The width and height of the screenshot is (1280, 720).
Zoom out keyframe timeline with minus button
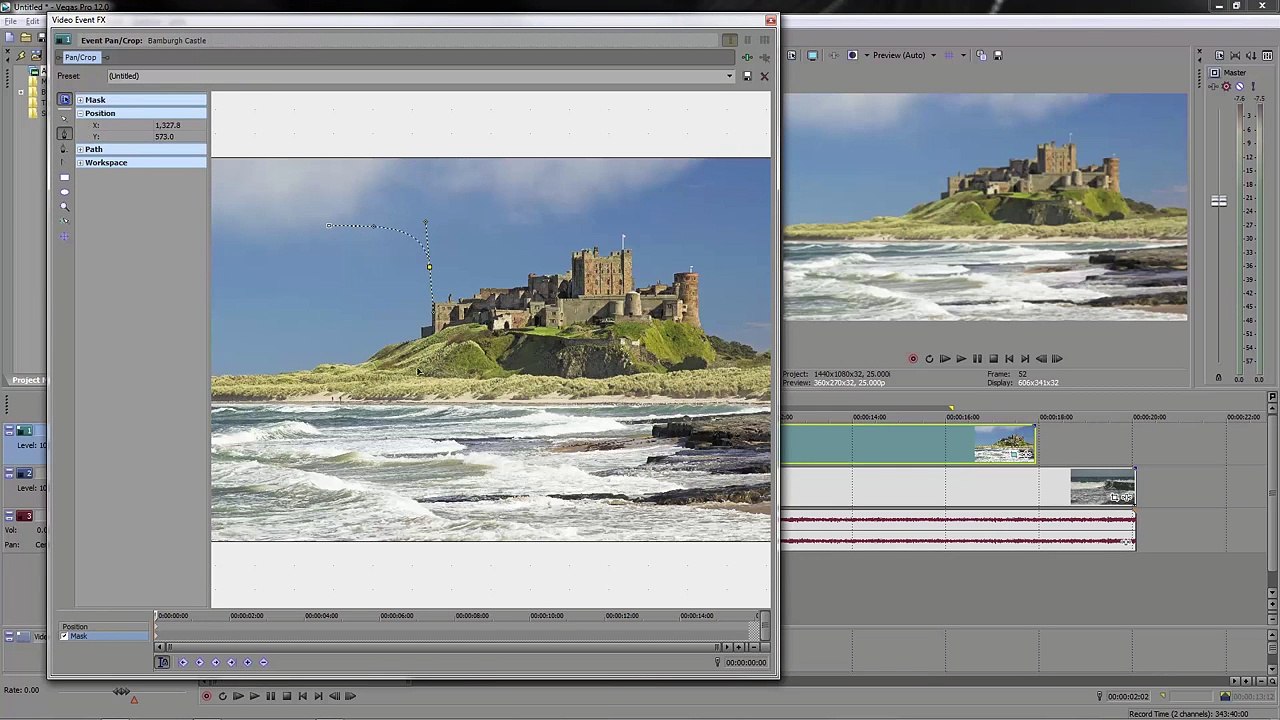tap(754, 647)
